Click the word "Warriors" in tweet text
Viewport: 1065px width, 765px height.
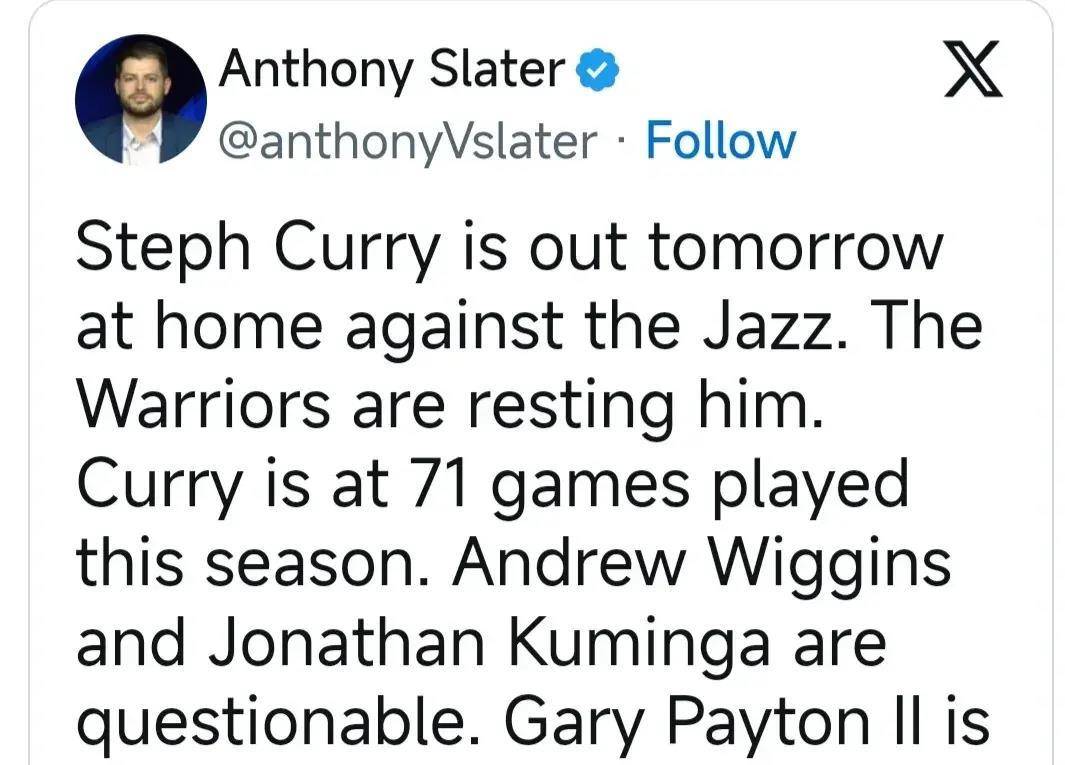pos(204,405)
